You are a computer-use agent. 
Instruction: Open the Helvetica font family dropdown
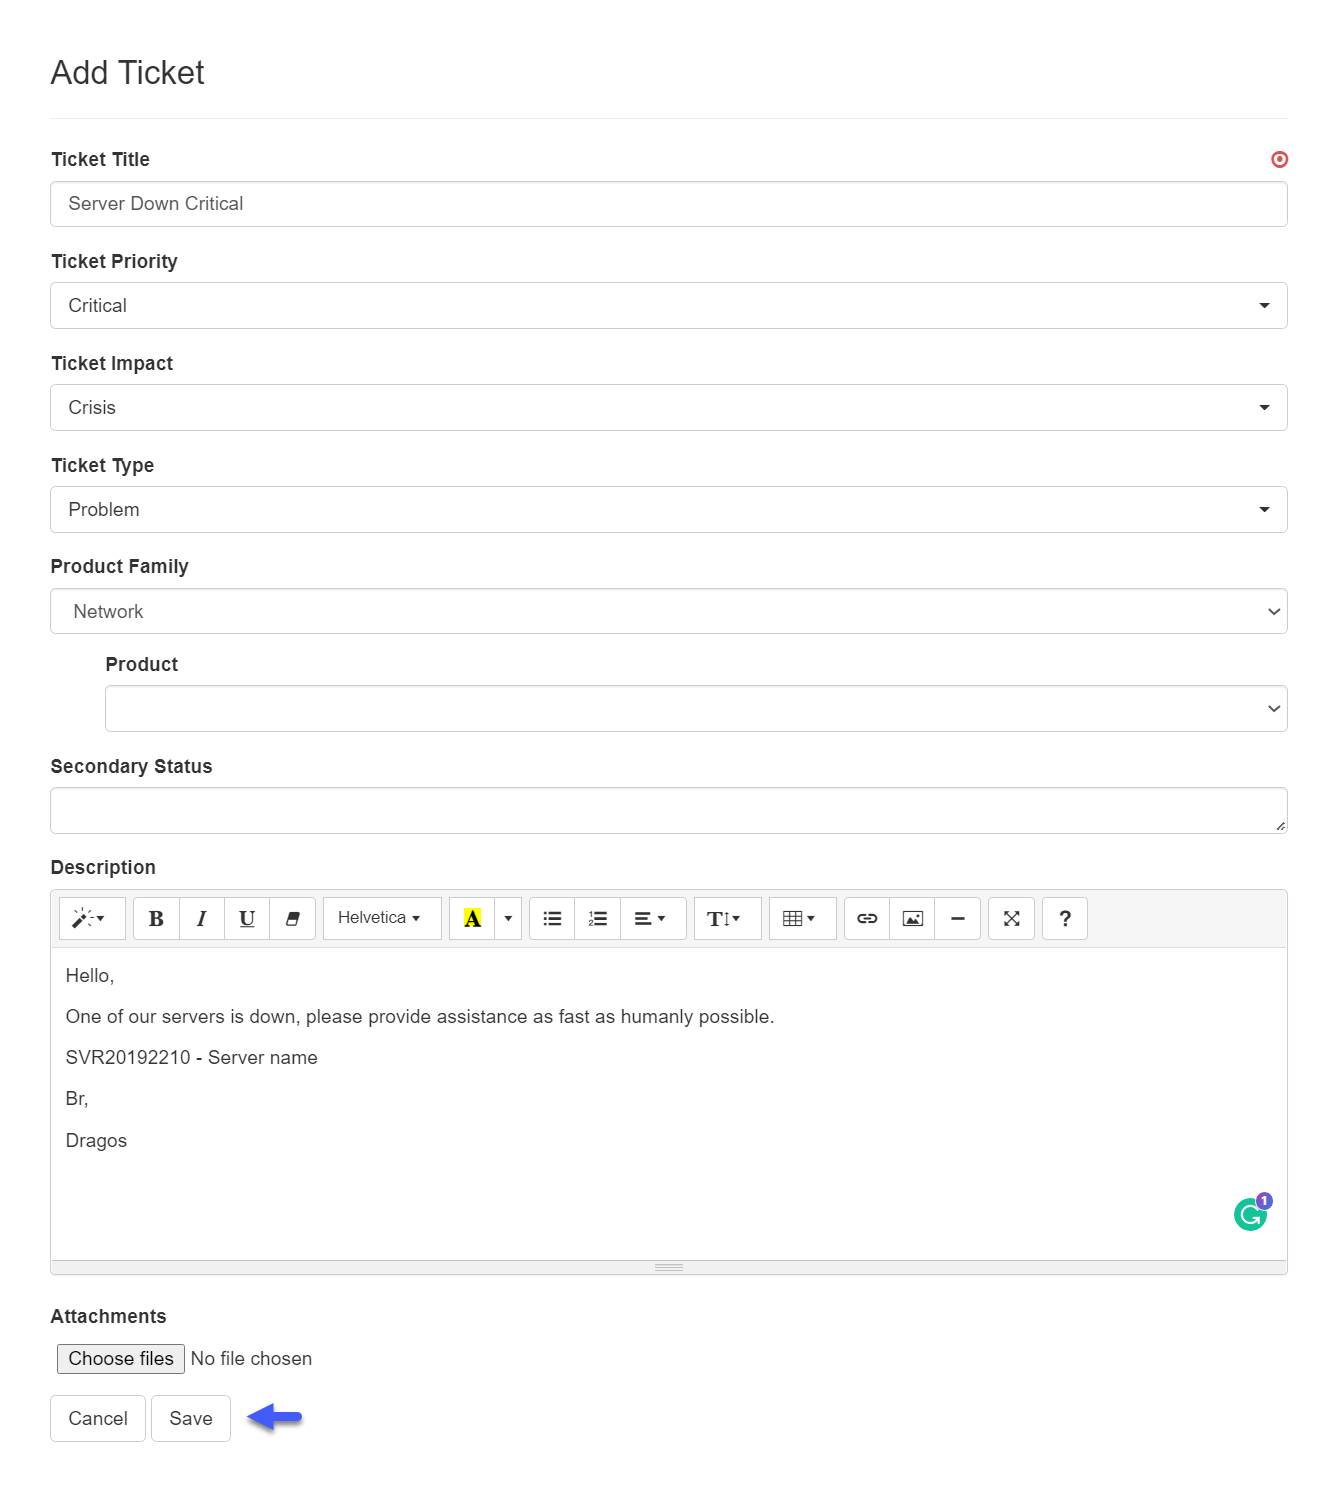click(x=382, y=918)
